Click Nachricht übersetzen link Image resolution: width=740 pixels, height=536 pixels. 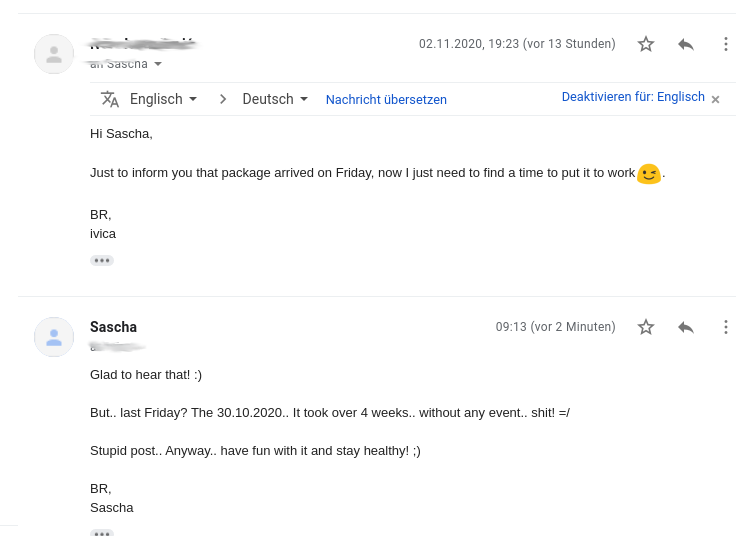tap(386, 100)
